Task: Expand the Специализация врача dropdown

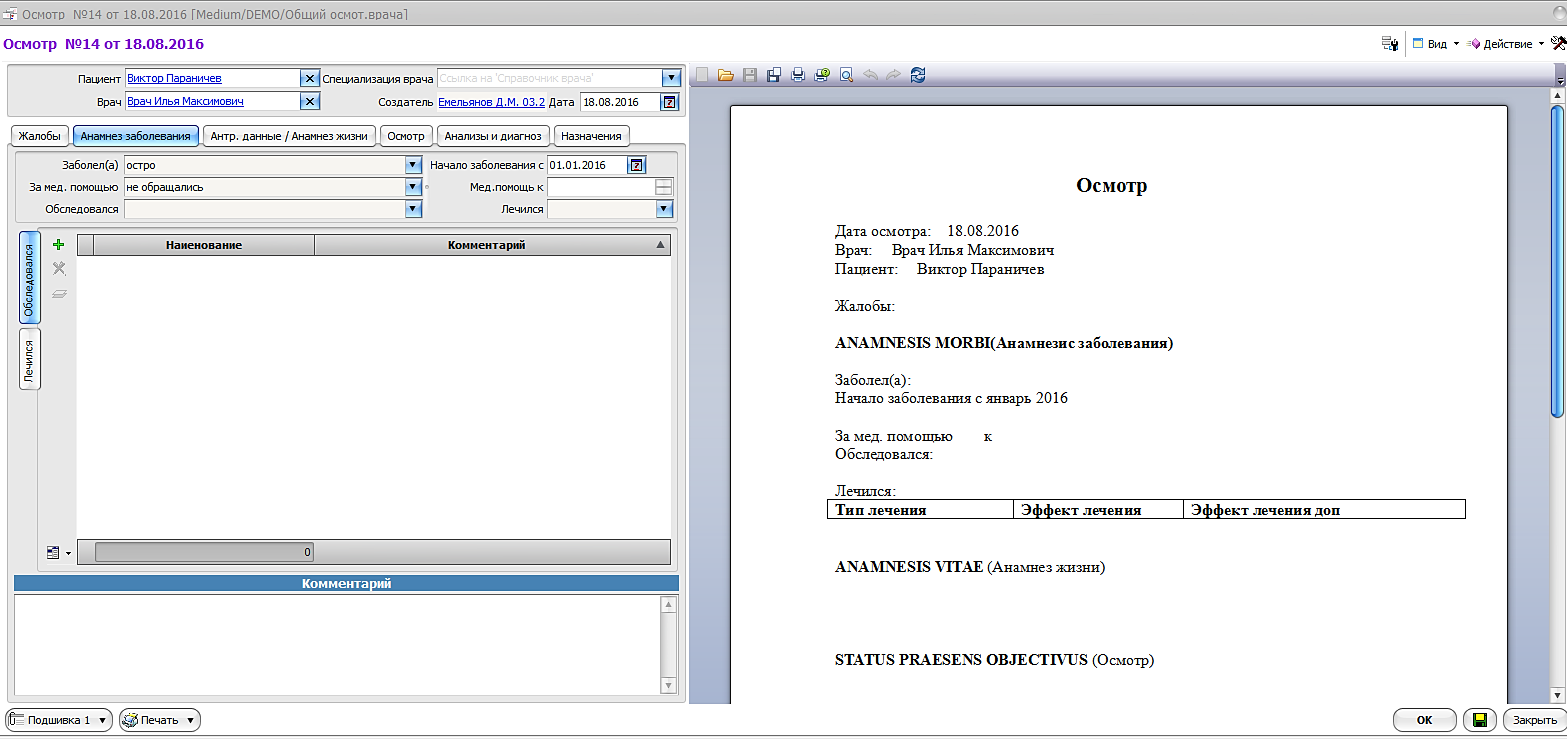Action: coord(670,78)
